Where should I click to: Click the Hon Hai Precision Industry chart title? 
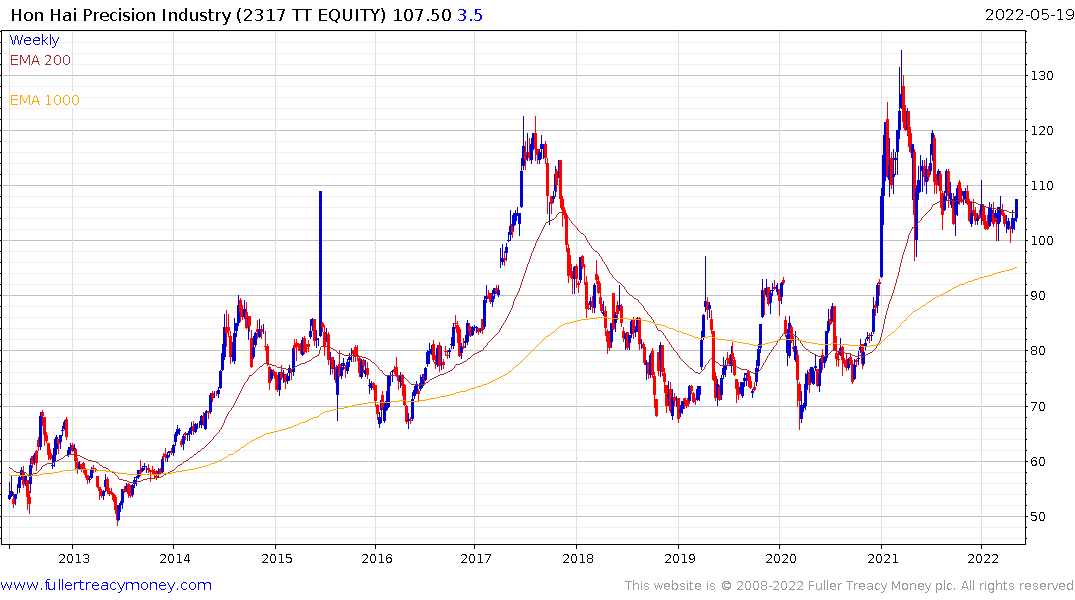198,15
